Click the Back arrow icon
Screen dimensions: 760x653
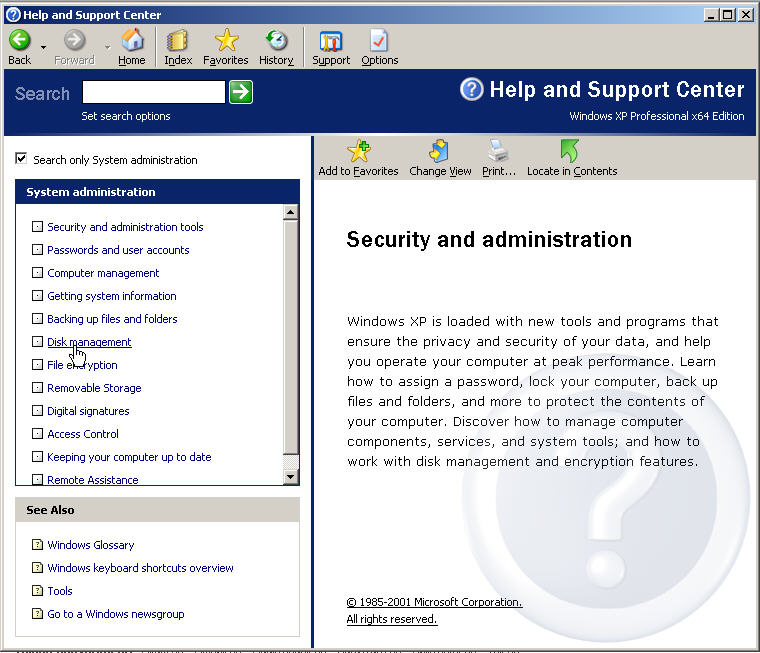[x=19, y=40]
